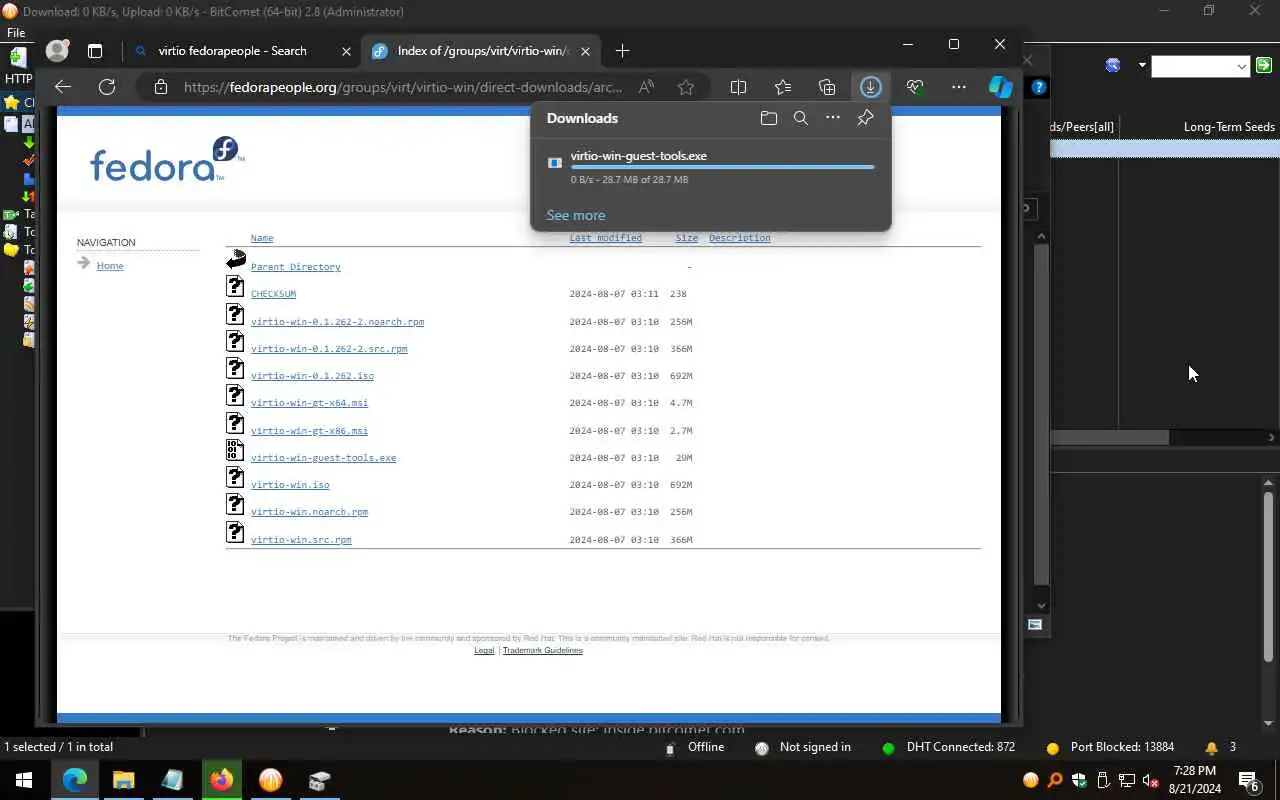The width and height of the screenshot is (1280, 800).
Task: Go back in Edge browser
Action: (x=63, y=87)
